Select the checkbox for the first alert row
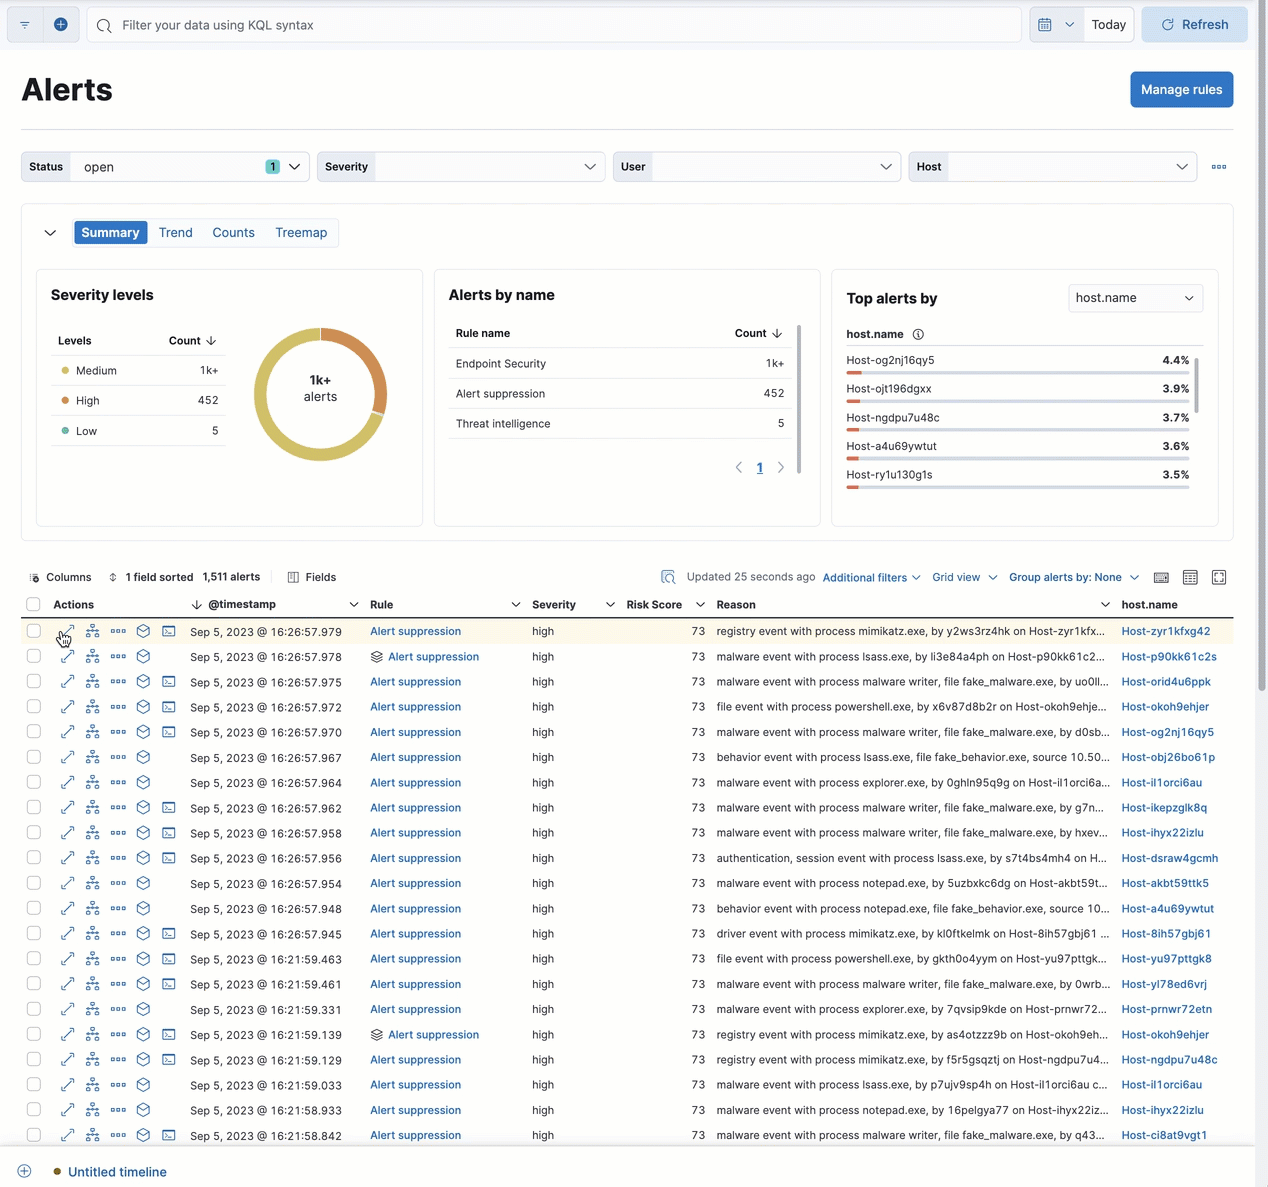1268x1187 pixels. pos(34,632)
